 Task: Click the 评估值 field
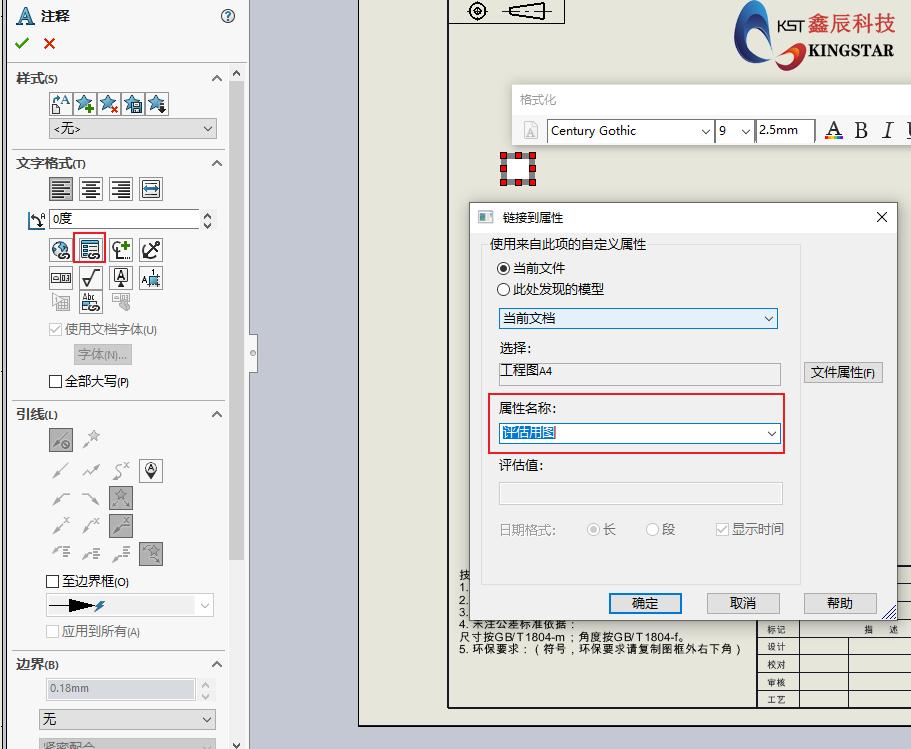pyautogui.click(x=640, y=493)
